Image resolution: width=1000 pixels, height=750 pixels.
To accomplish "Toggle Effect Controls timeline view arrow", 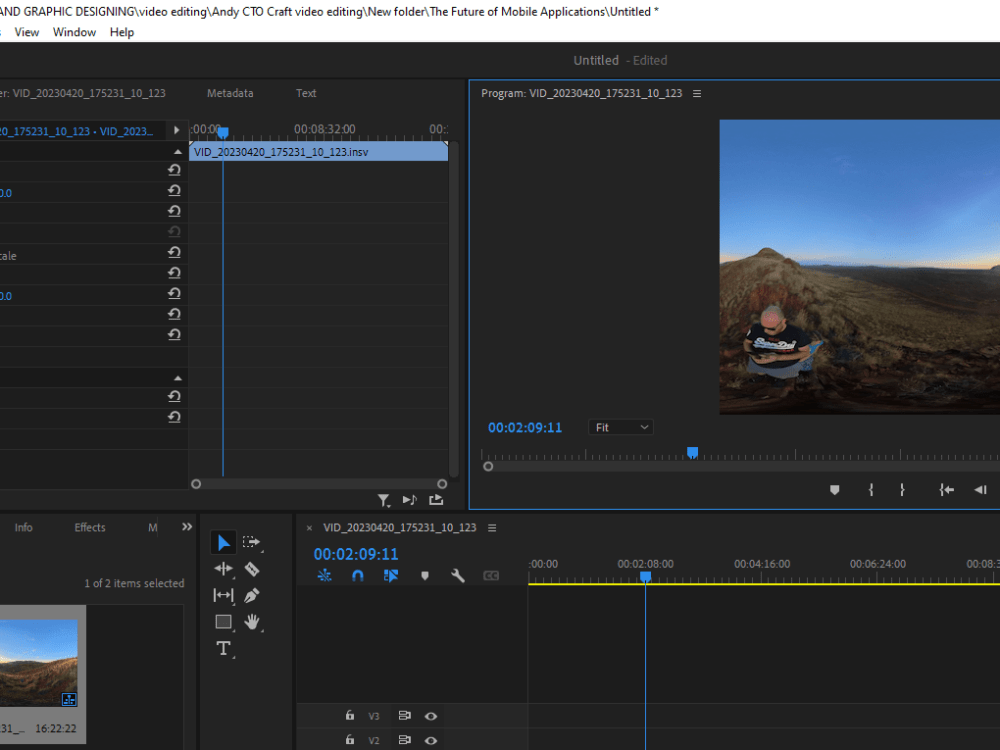I will coord(177,130).
